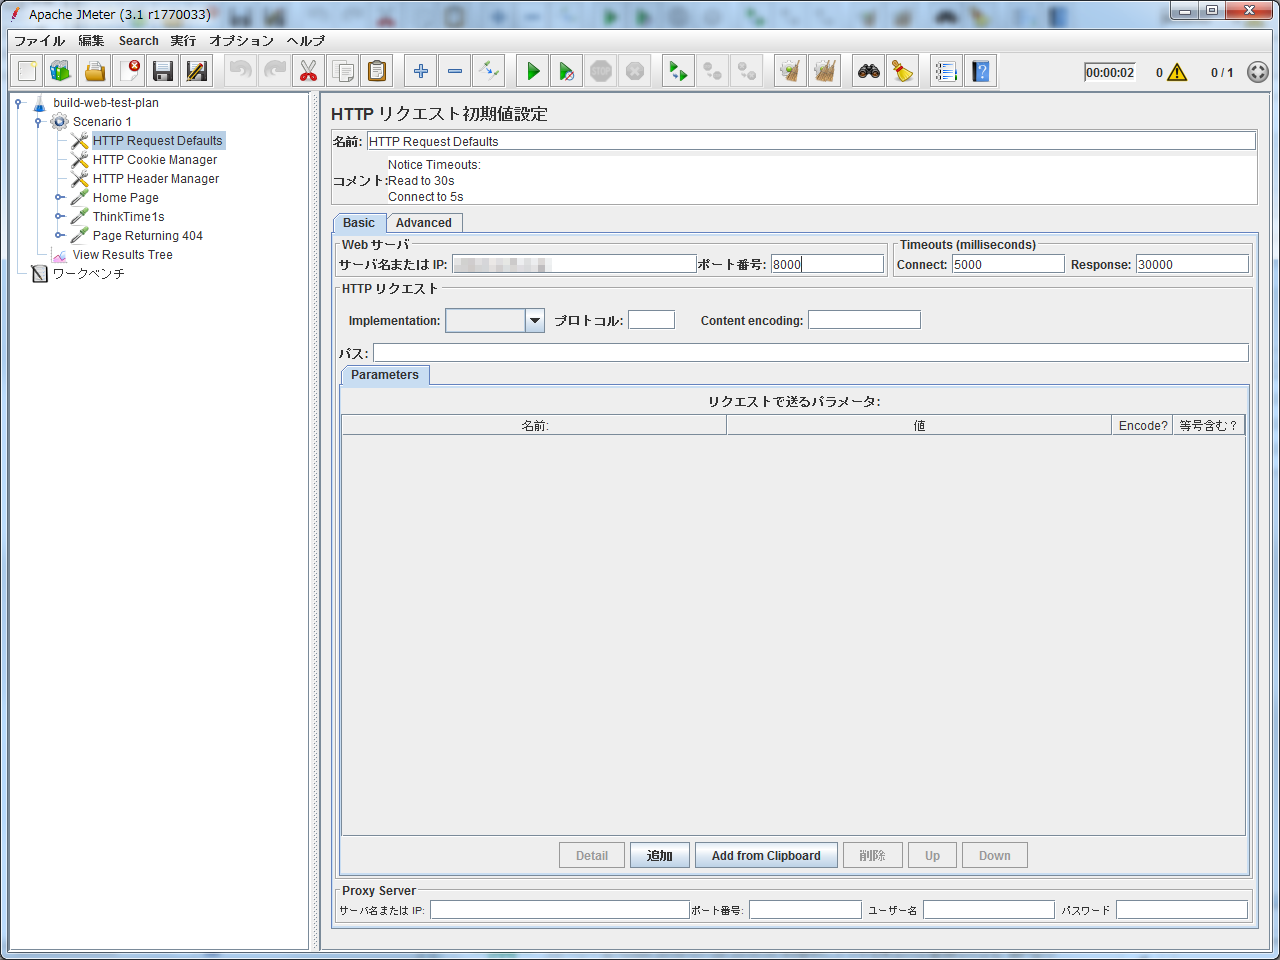
Task: Click the Reset Search icon
Action: pyautogui.click(x=903, y=71)
